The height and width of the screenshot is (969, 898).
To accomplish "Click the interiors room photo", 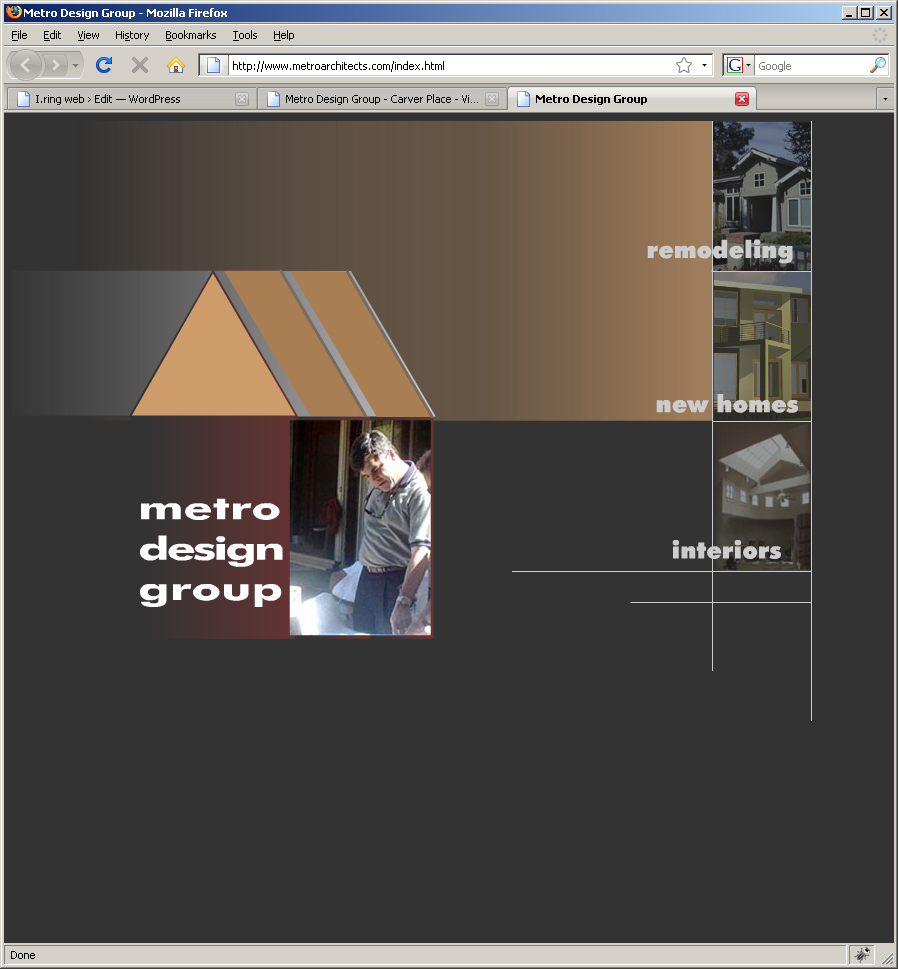I will point(761,496).
